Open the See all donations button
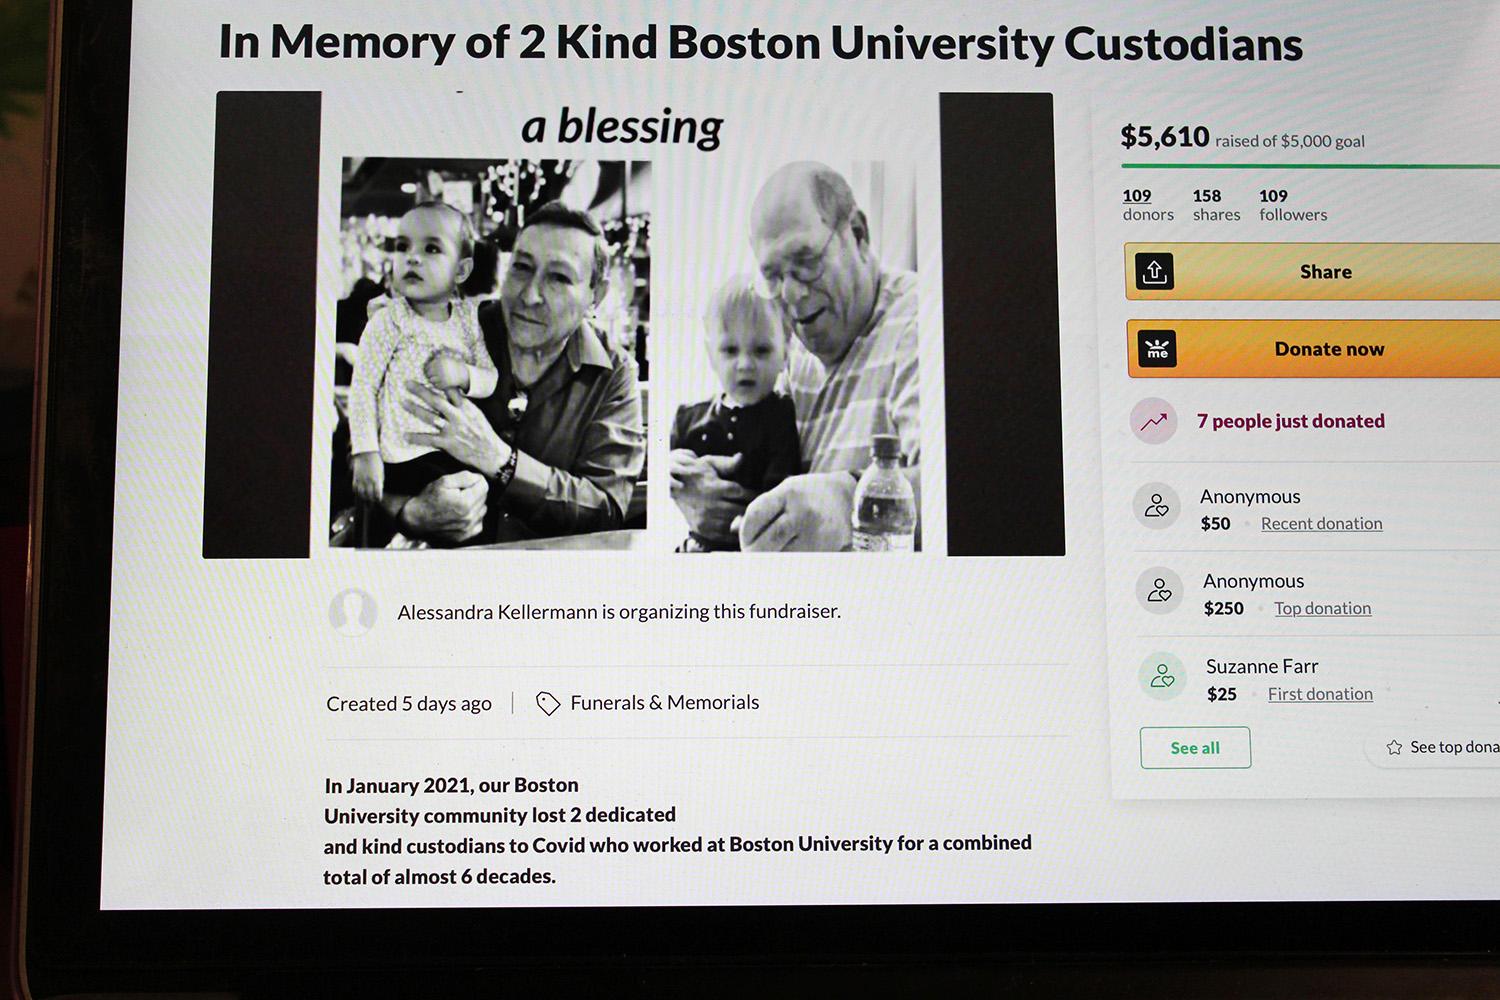Viewport: 1500px width, 1000px height. pyautogui.click(x=1195, y=748)
